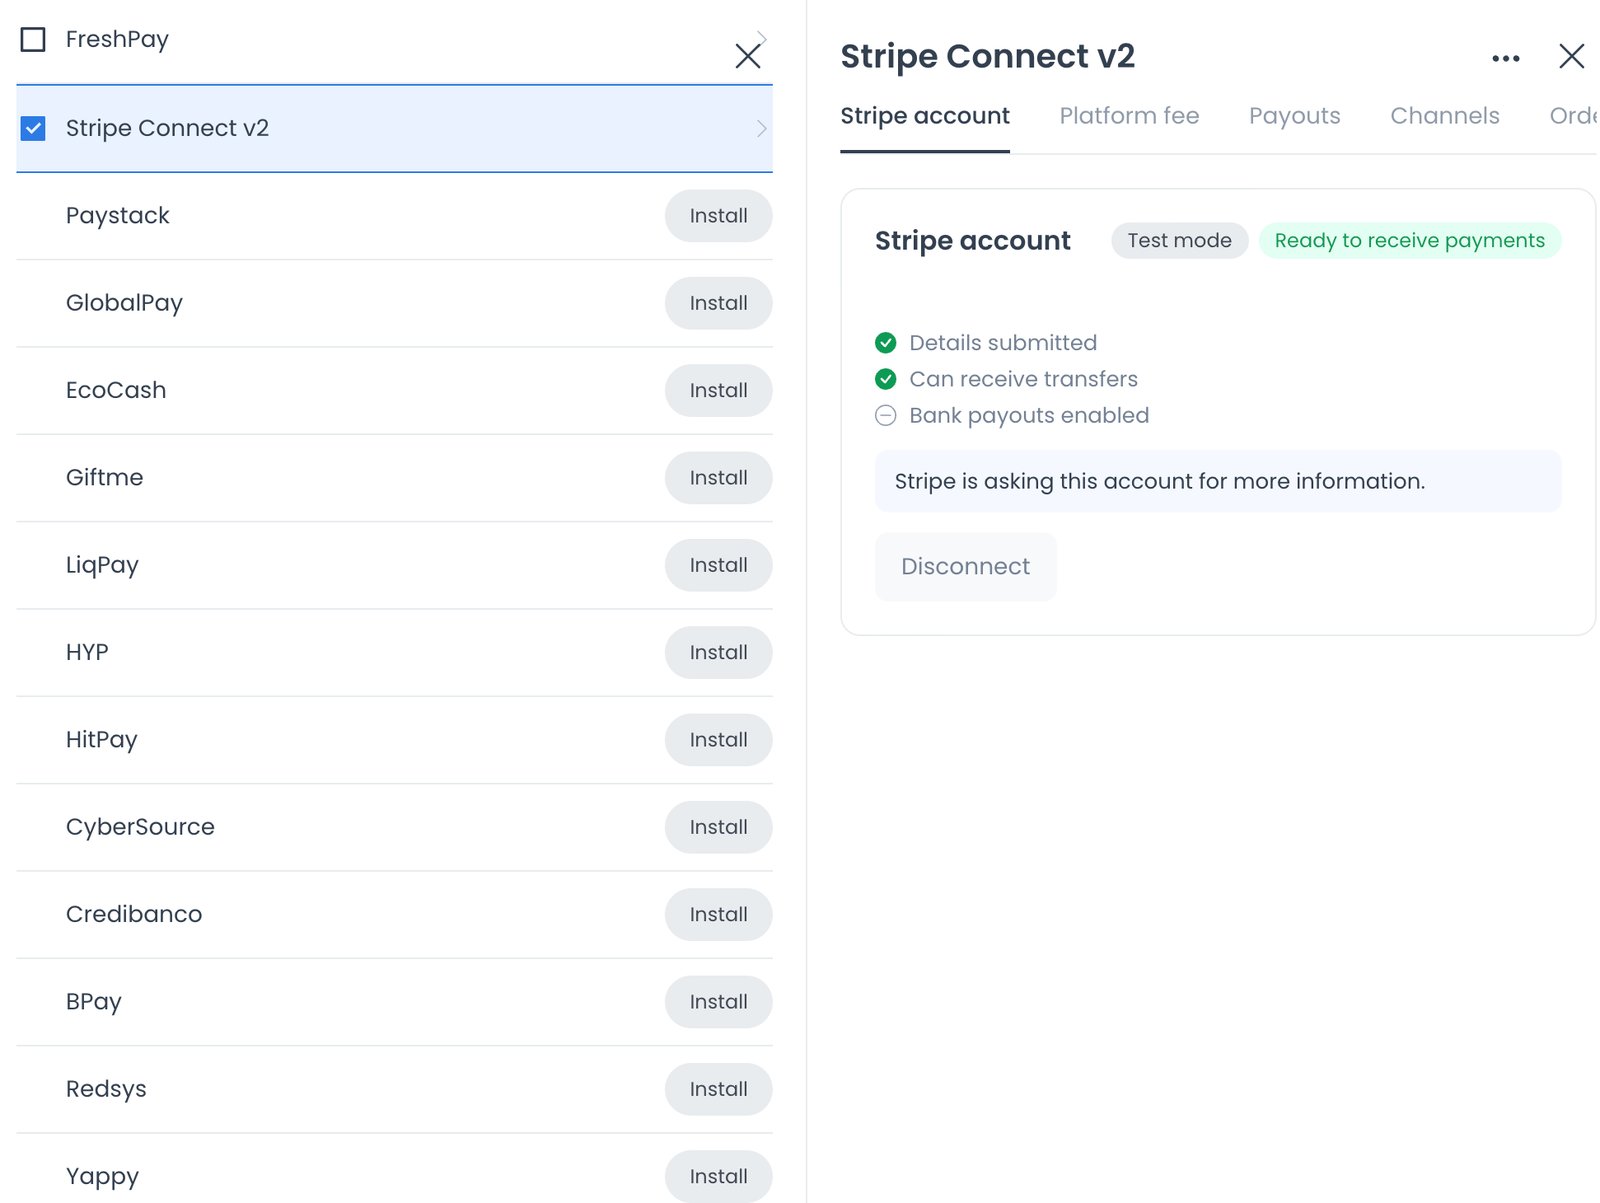1600x1203 pixels.
Task: Click the CyberSource provider name
Action: (x=140, y=827)
